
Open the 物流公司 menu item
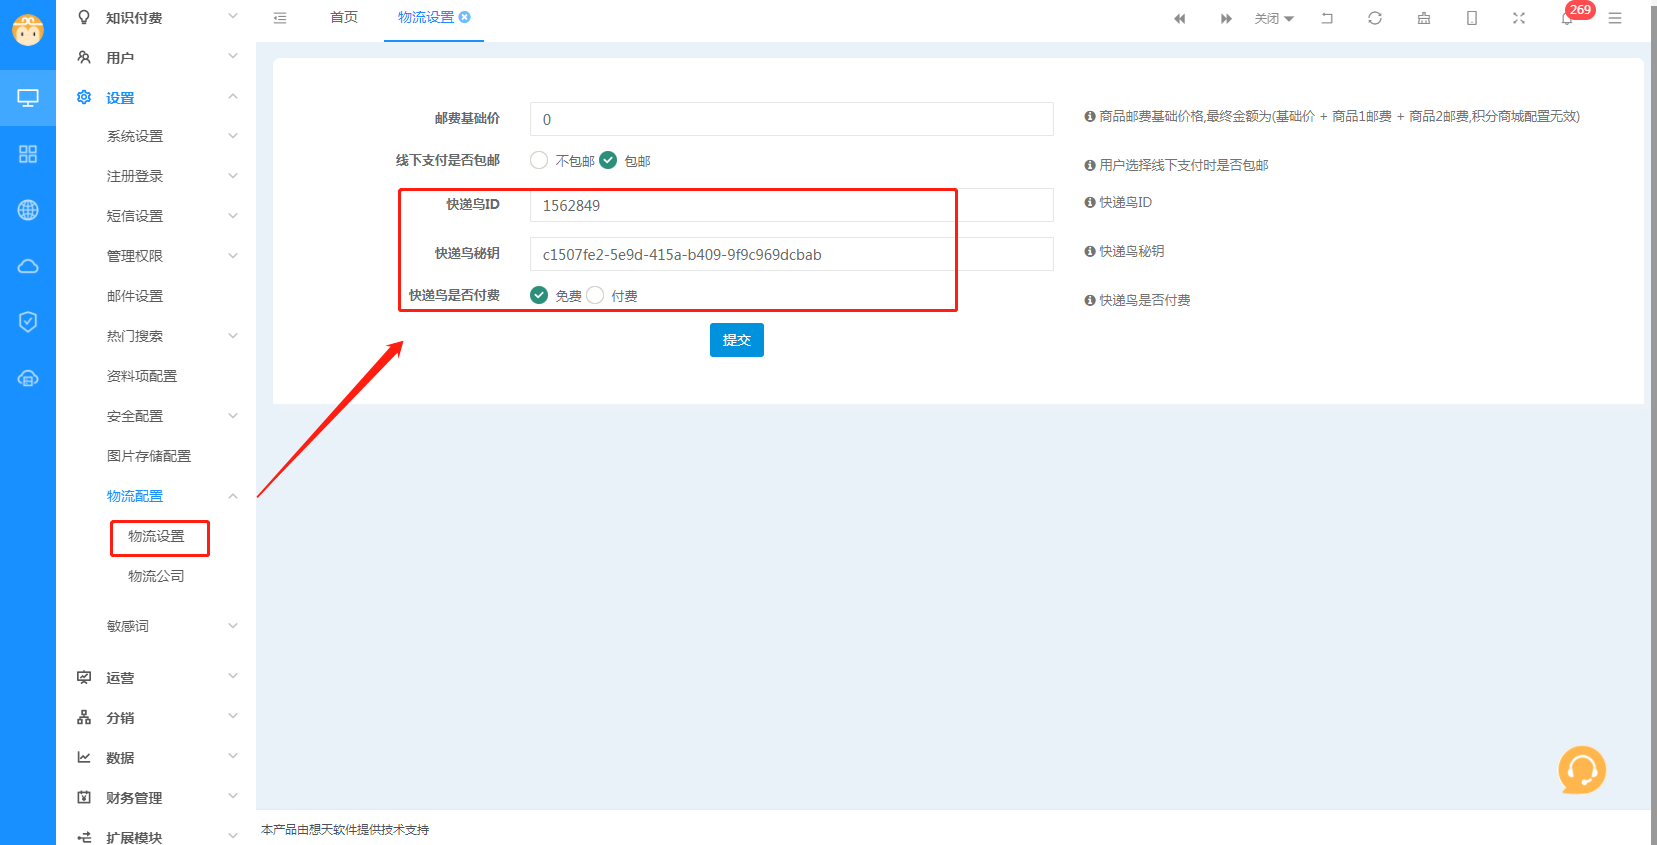(x=156, y=577)
